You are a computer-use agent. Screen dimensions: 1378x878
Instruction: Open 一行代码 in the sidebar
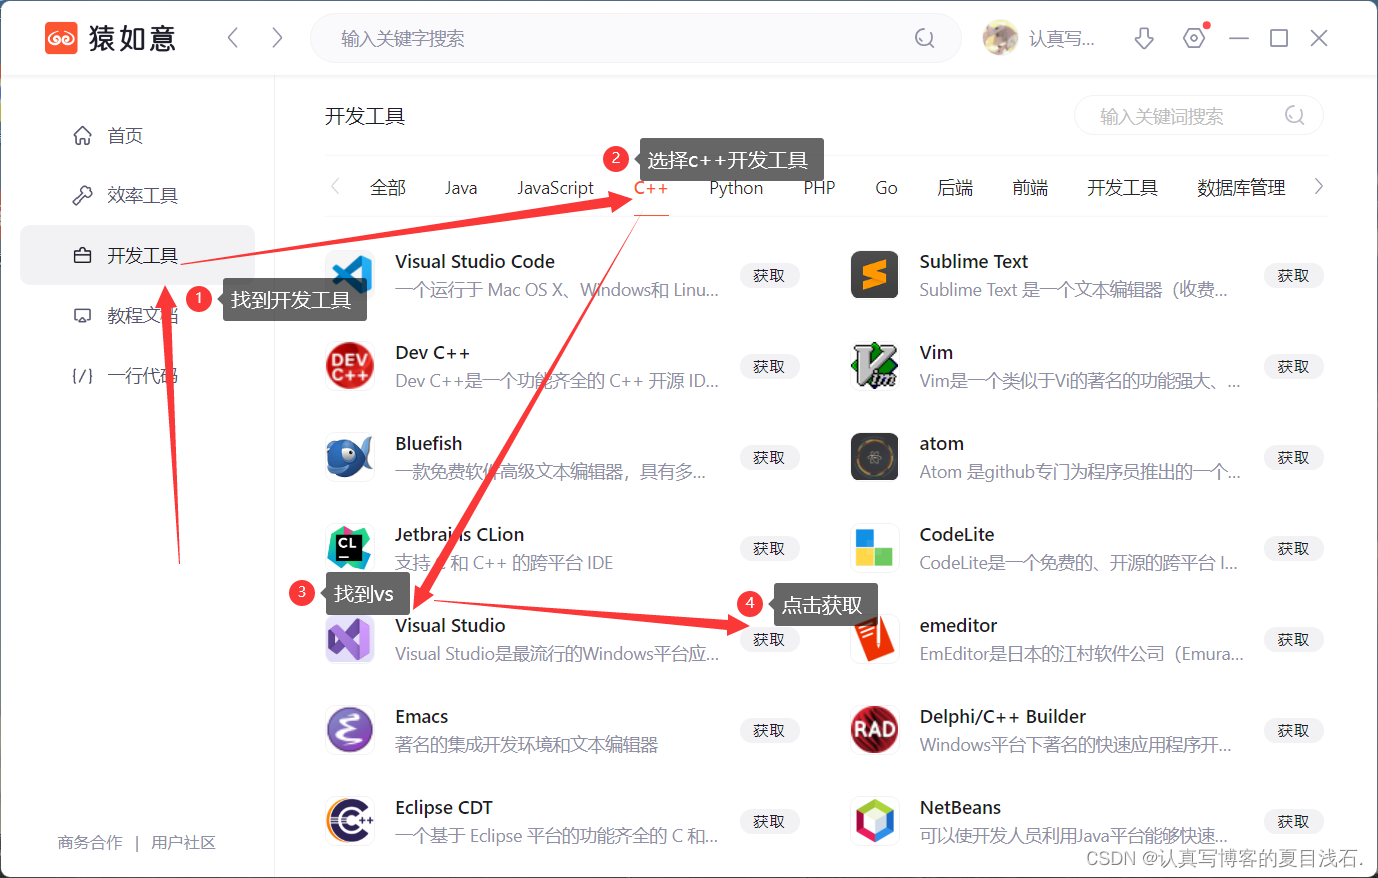coord(137,375)
